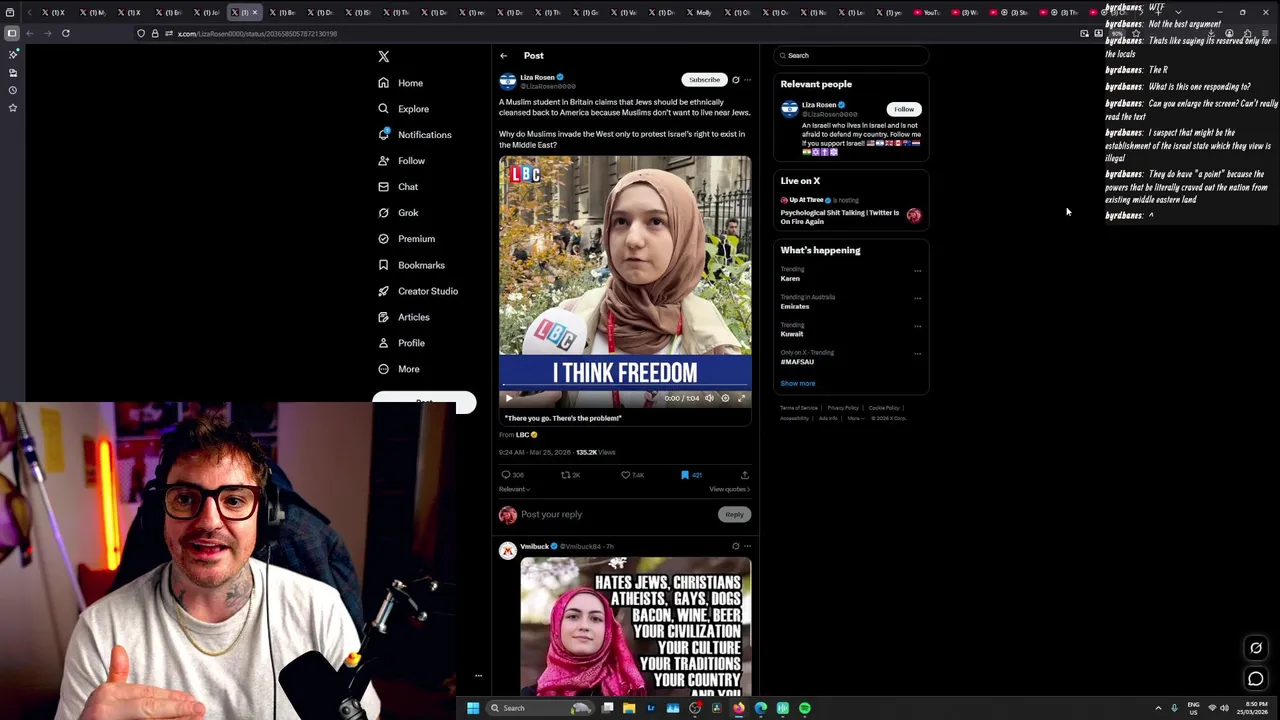Viewport: 1280px width, 720px height.
Task: Open the meme image in Vmibuck's reply
Action: tap(636, 628)
